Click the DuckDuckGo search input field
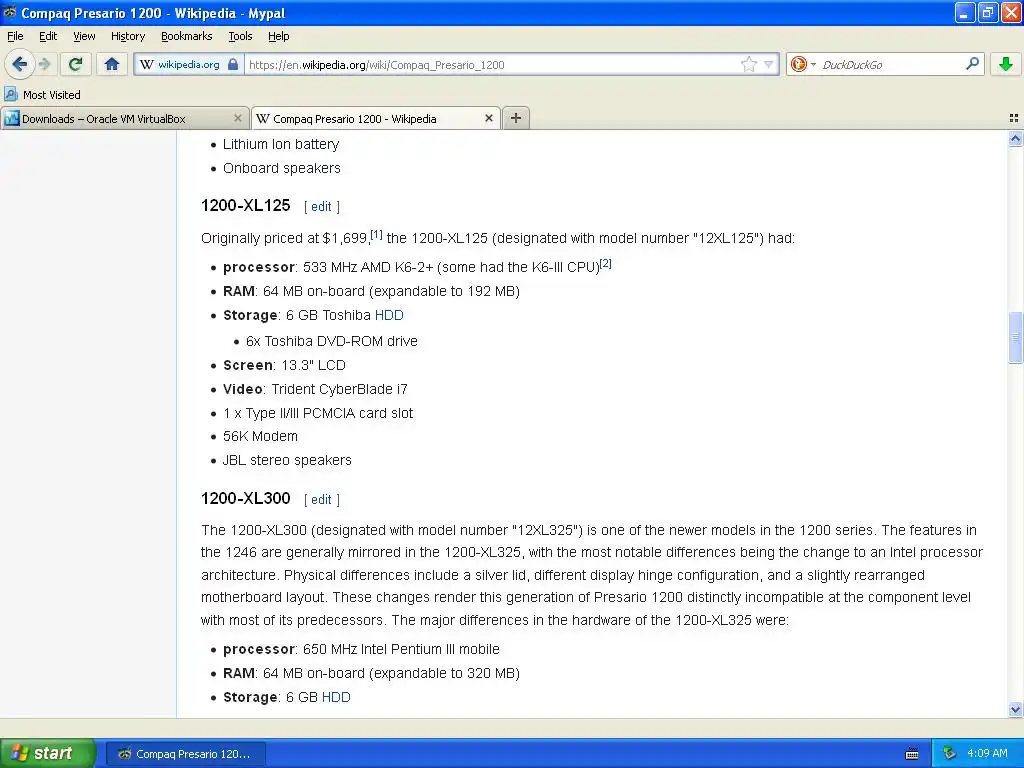 coord(891,65)
